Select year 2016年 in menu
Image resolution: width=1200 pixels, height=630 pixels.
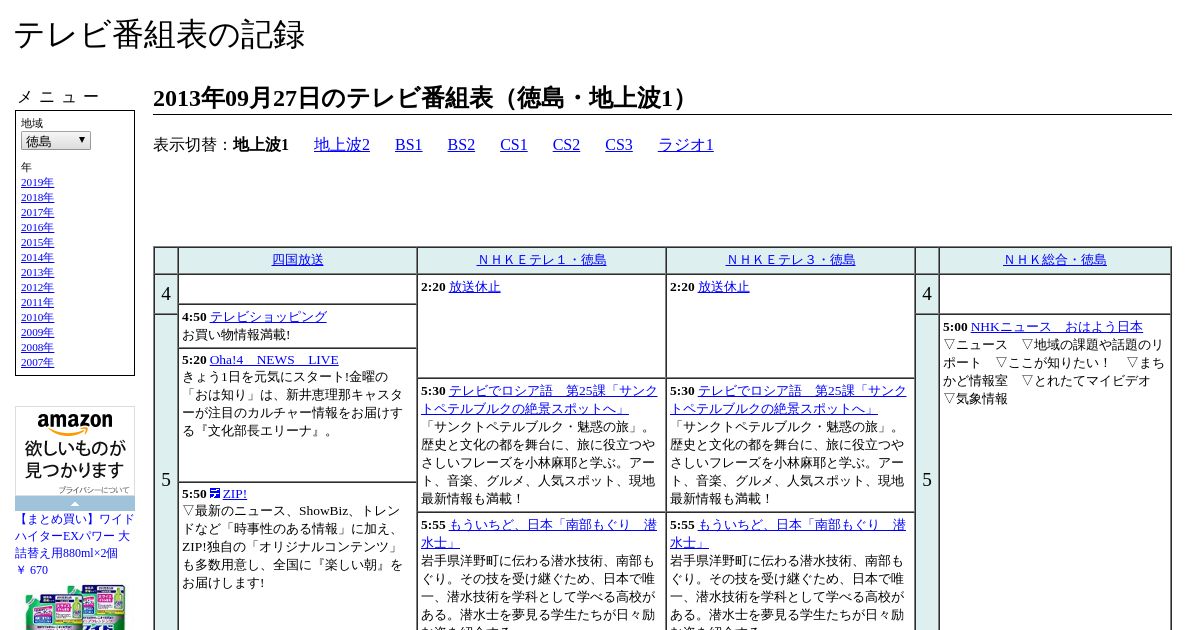(37, 227)
